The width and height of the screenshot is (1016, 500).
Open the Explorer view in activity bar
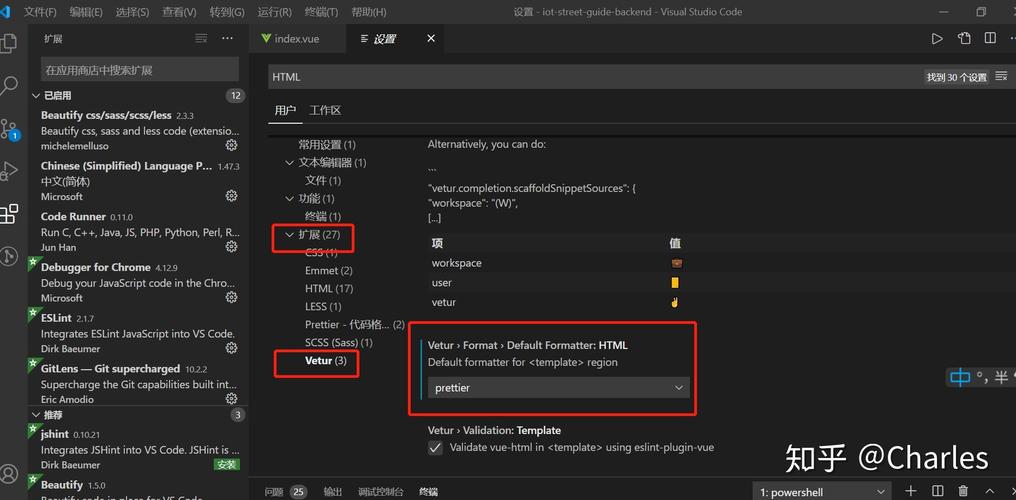8,43
